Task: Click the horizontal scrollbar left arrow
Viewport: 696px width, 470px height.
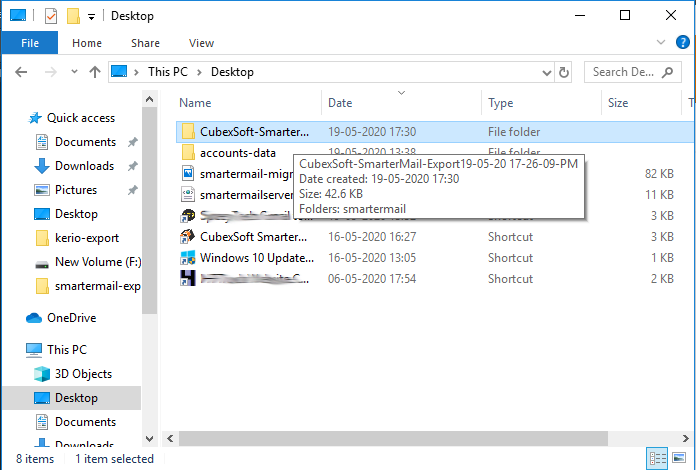Action: click(170, 438)
